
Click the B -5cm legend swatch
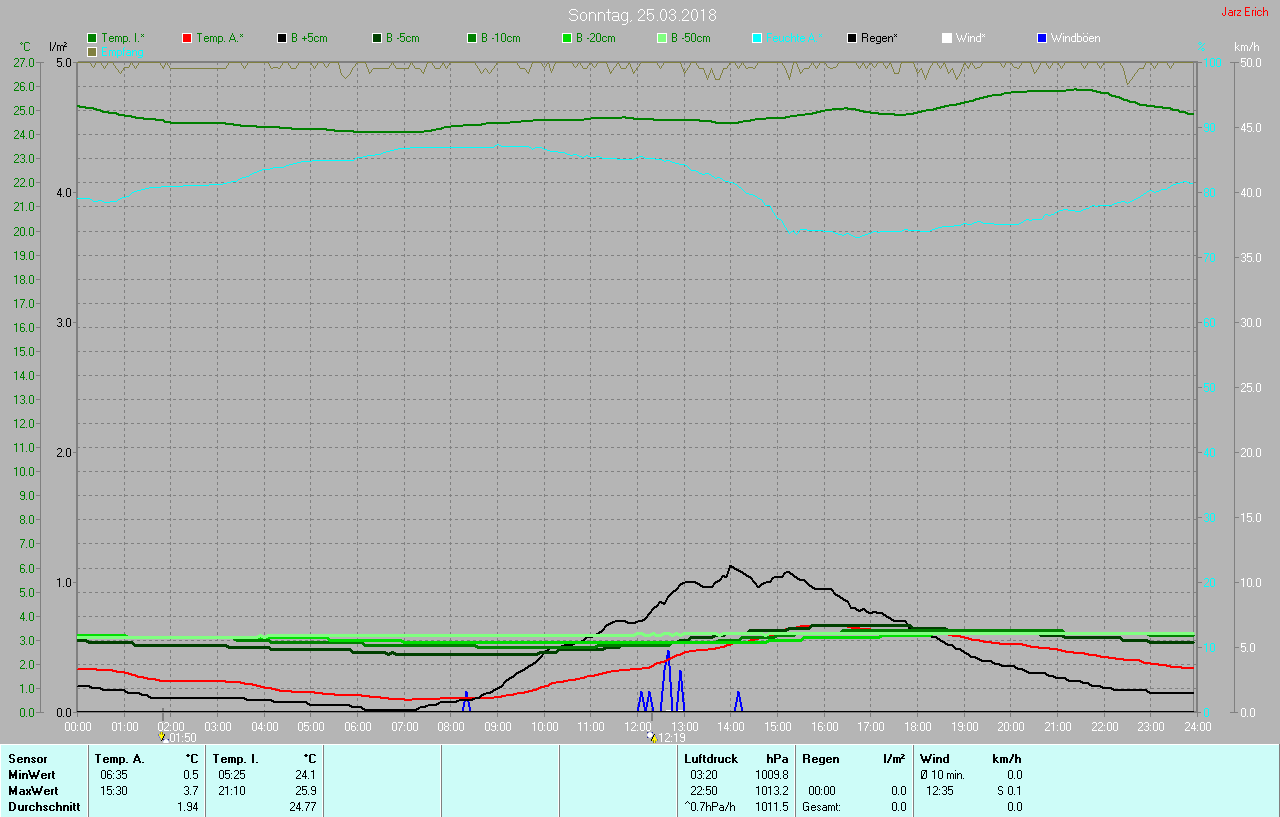pos(377,38)
